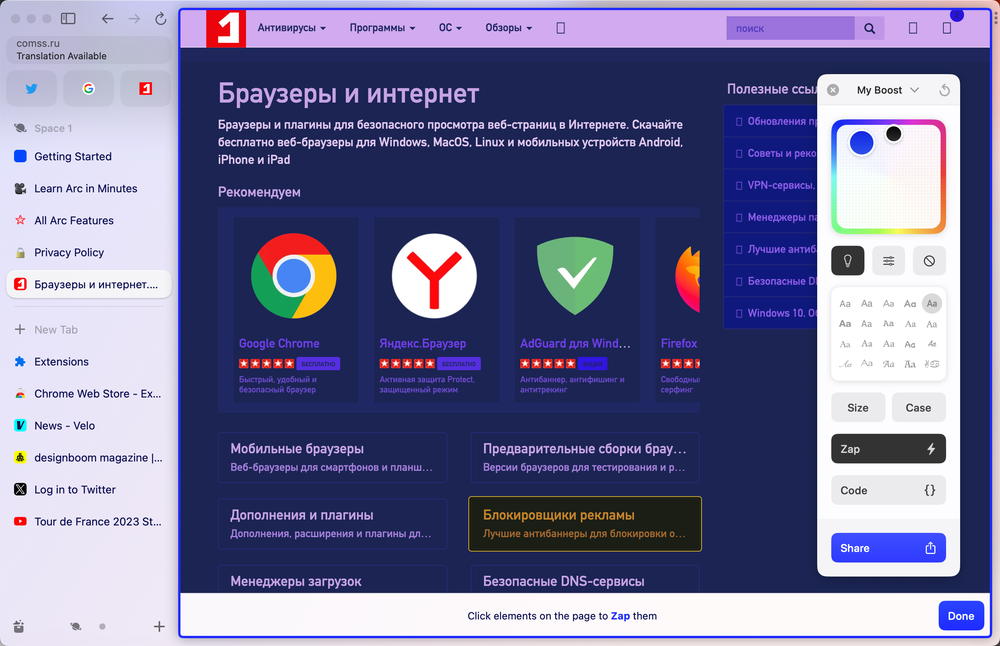Open the pinned Google favorite tile
Screen dimensions: 1000x646
pos(89,88)
